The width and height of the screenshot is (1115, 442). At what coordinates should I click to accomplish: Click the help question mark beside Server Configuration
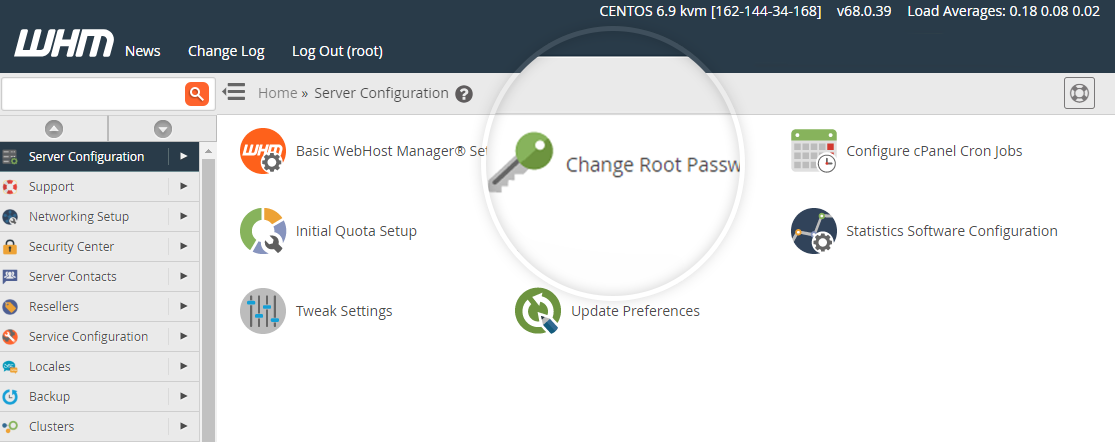(x=463, y=94)
